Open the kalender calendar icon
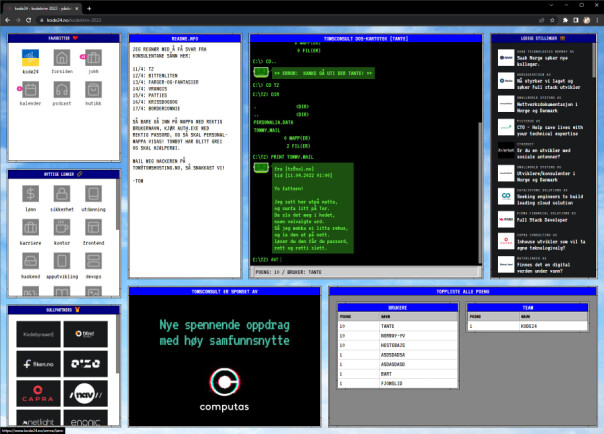Image resolution: width=604 pixels, height=434 pixels. [30, 90]
